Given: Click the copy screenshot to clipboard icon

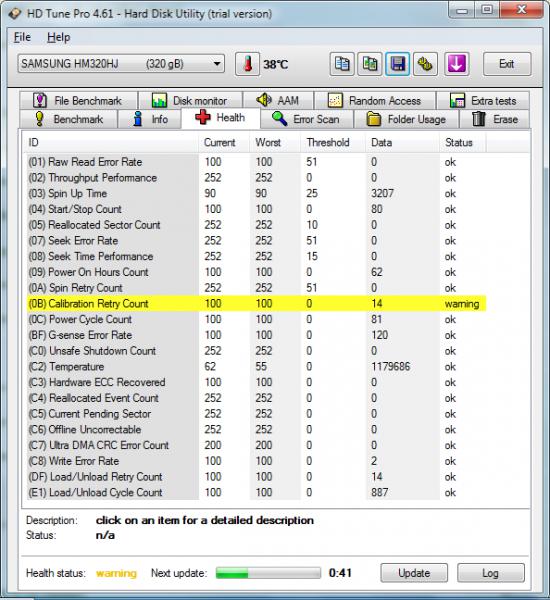Looking at the screenshot, I should point(370,64).
